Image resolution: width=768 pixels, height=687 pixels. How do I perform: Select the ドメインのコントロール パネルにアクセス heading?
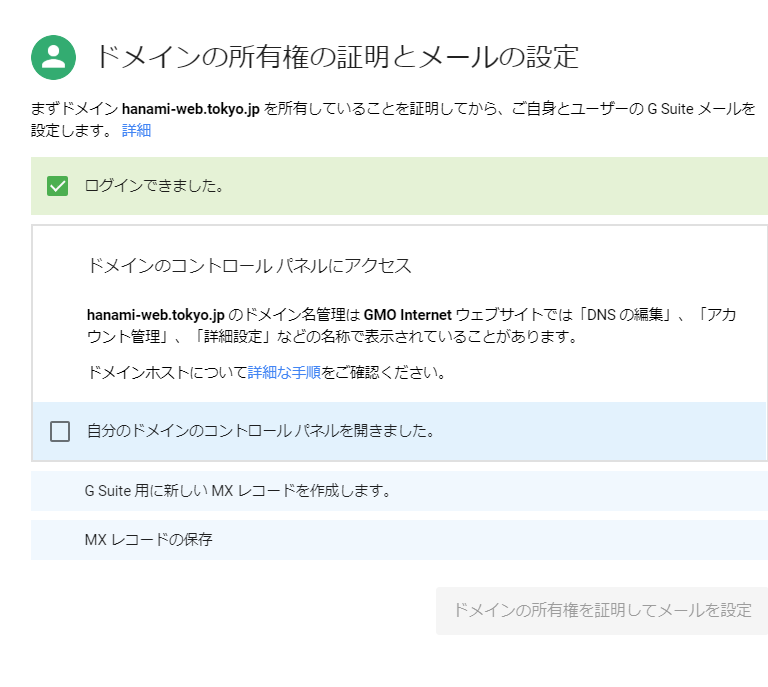[249, 266]
